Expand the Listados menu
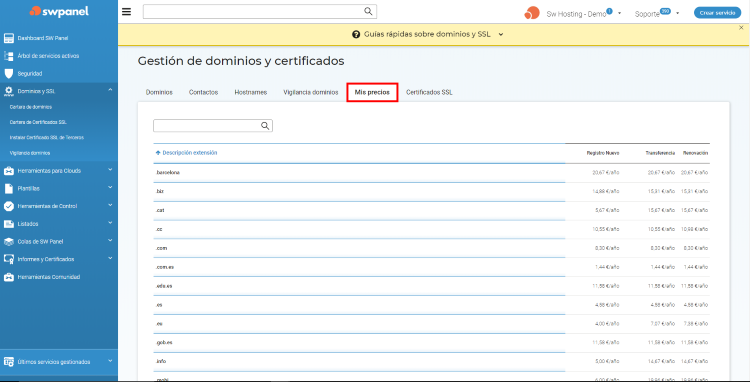 point(110,223)
